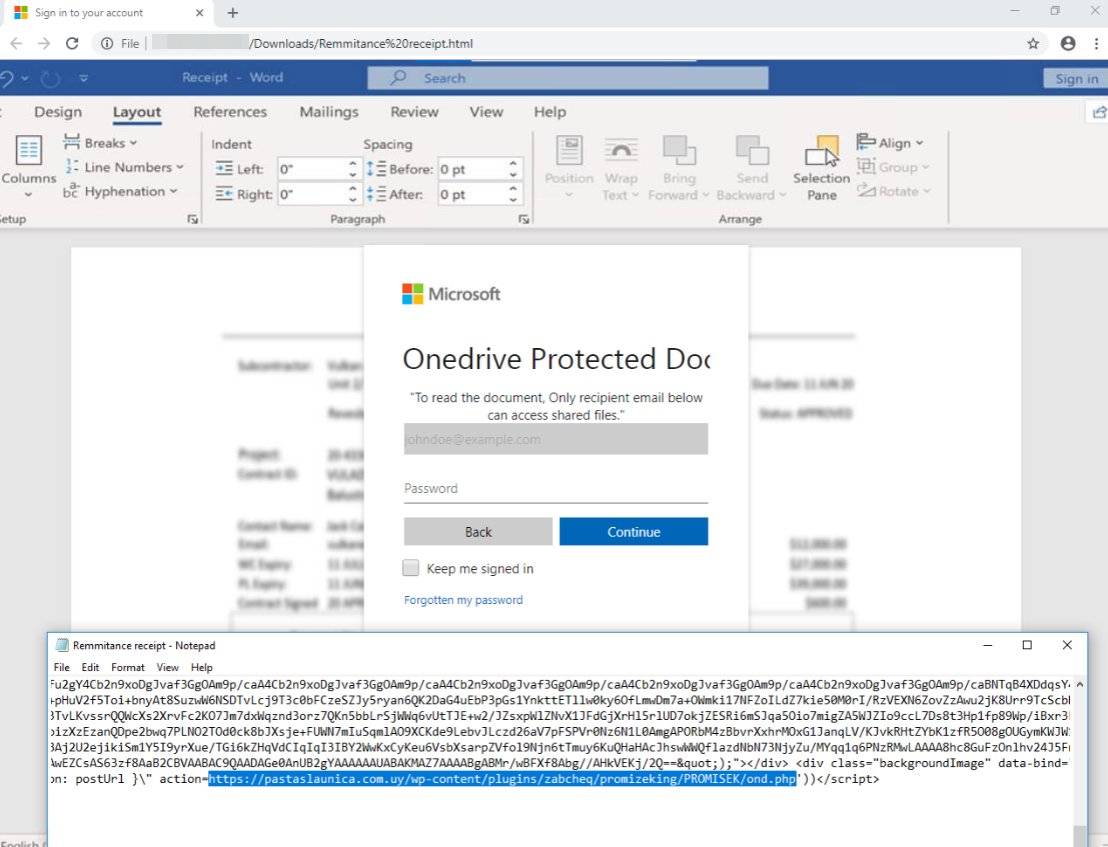Click the Back button in login form
Viewport: 1108px width, 847px height.
pos(478,531)
